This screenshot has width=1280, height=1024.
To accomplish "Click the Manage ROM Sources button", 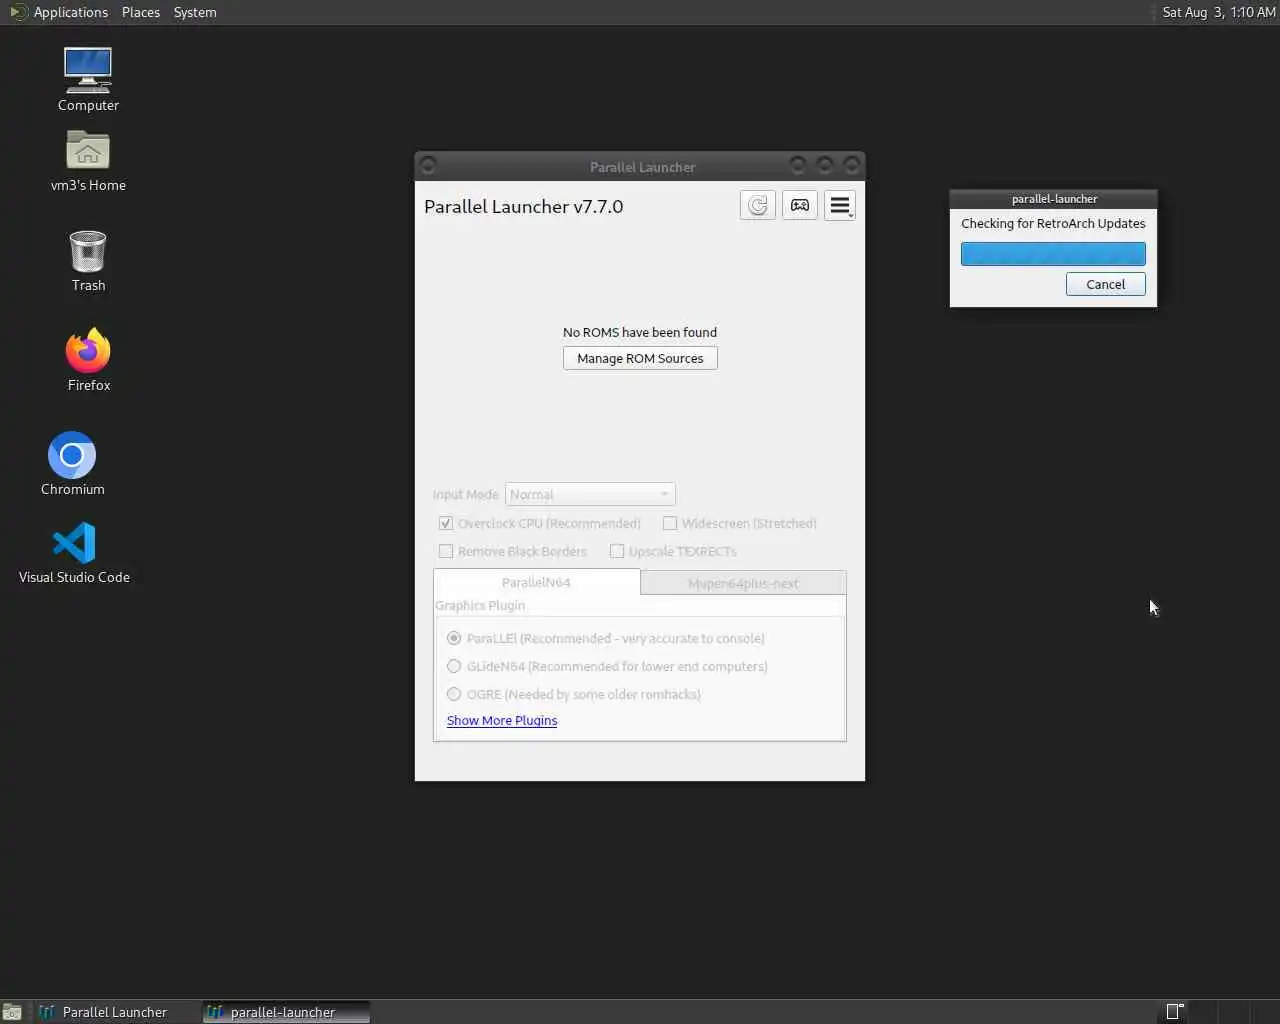I will tap(640, 358).
